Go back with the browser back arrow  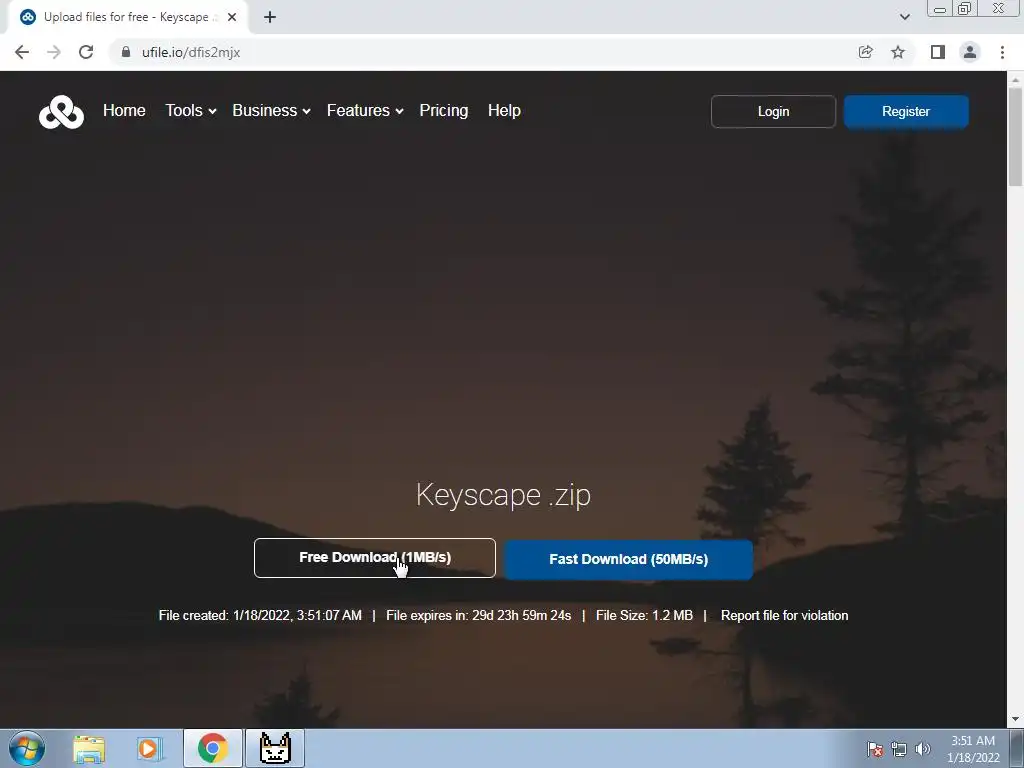pos(22,52)
